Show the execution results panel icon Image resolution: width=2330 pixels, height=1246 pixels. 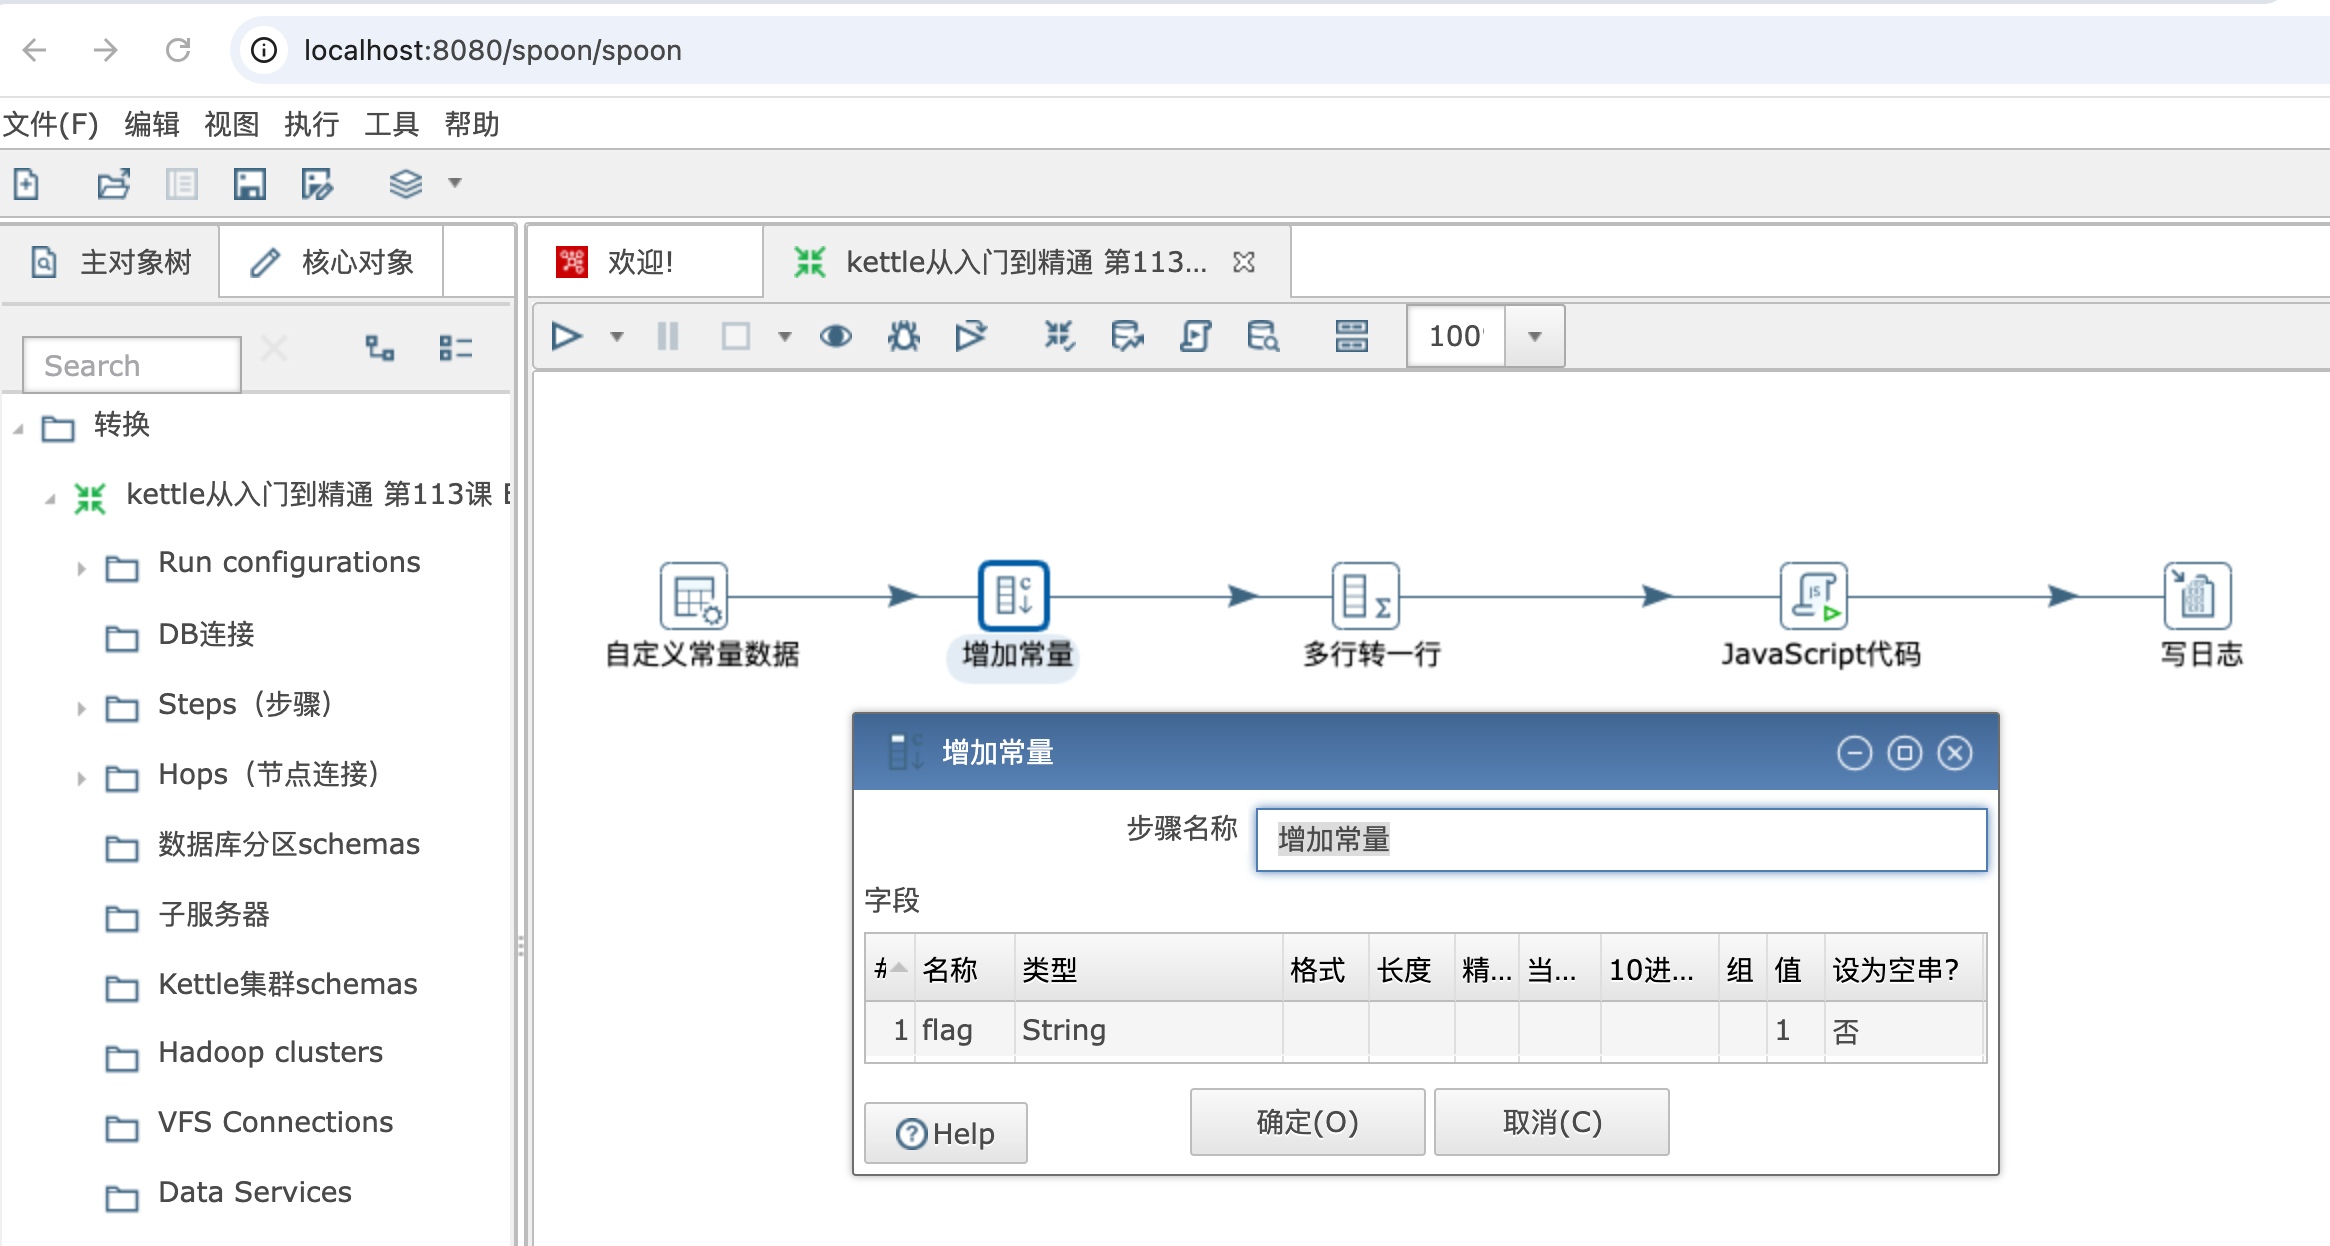[1351, 336]
